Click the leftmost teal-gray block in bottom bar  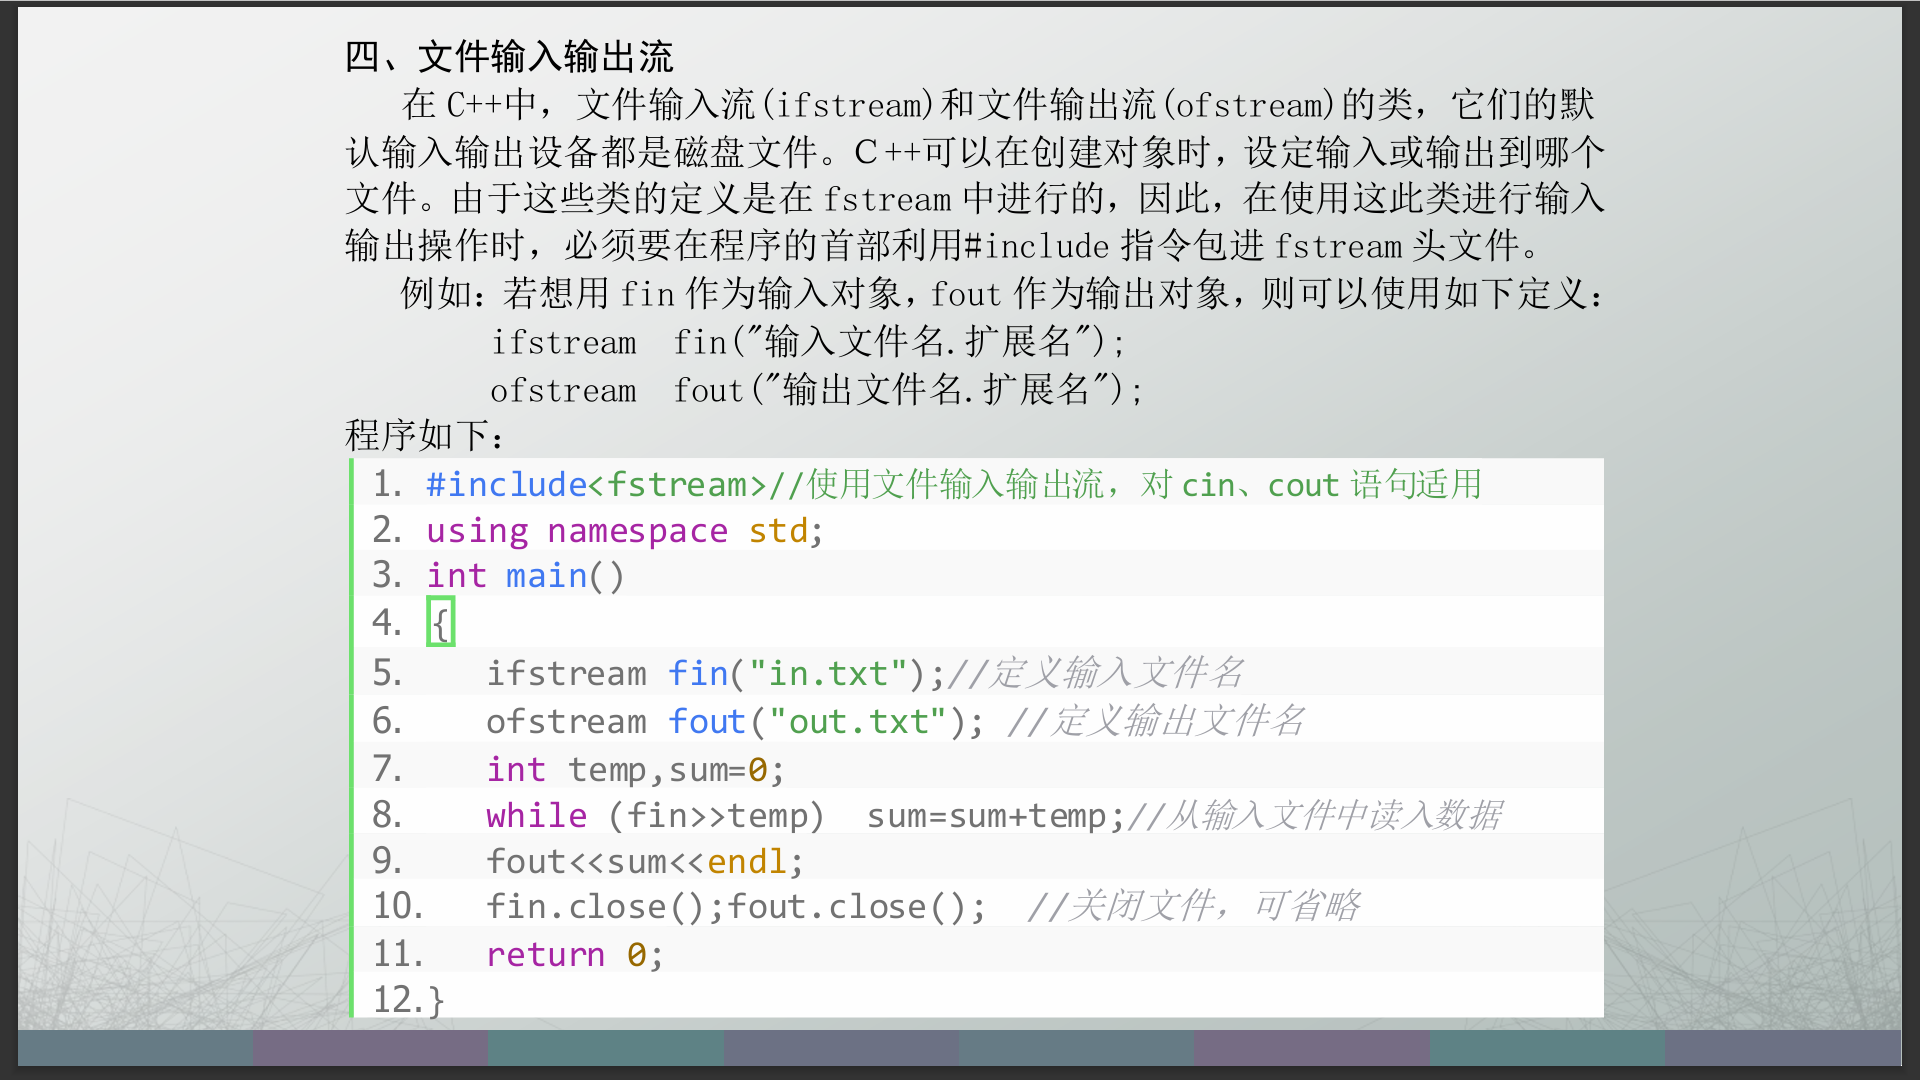[135, 1047]
